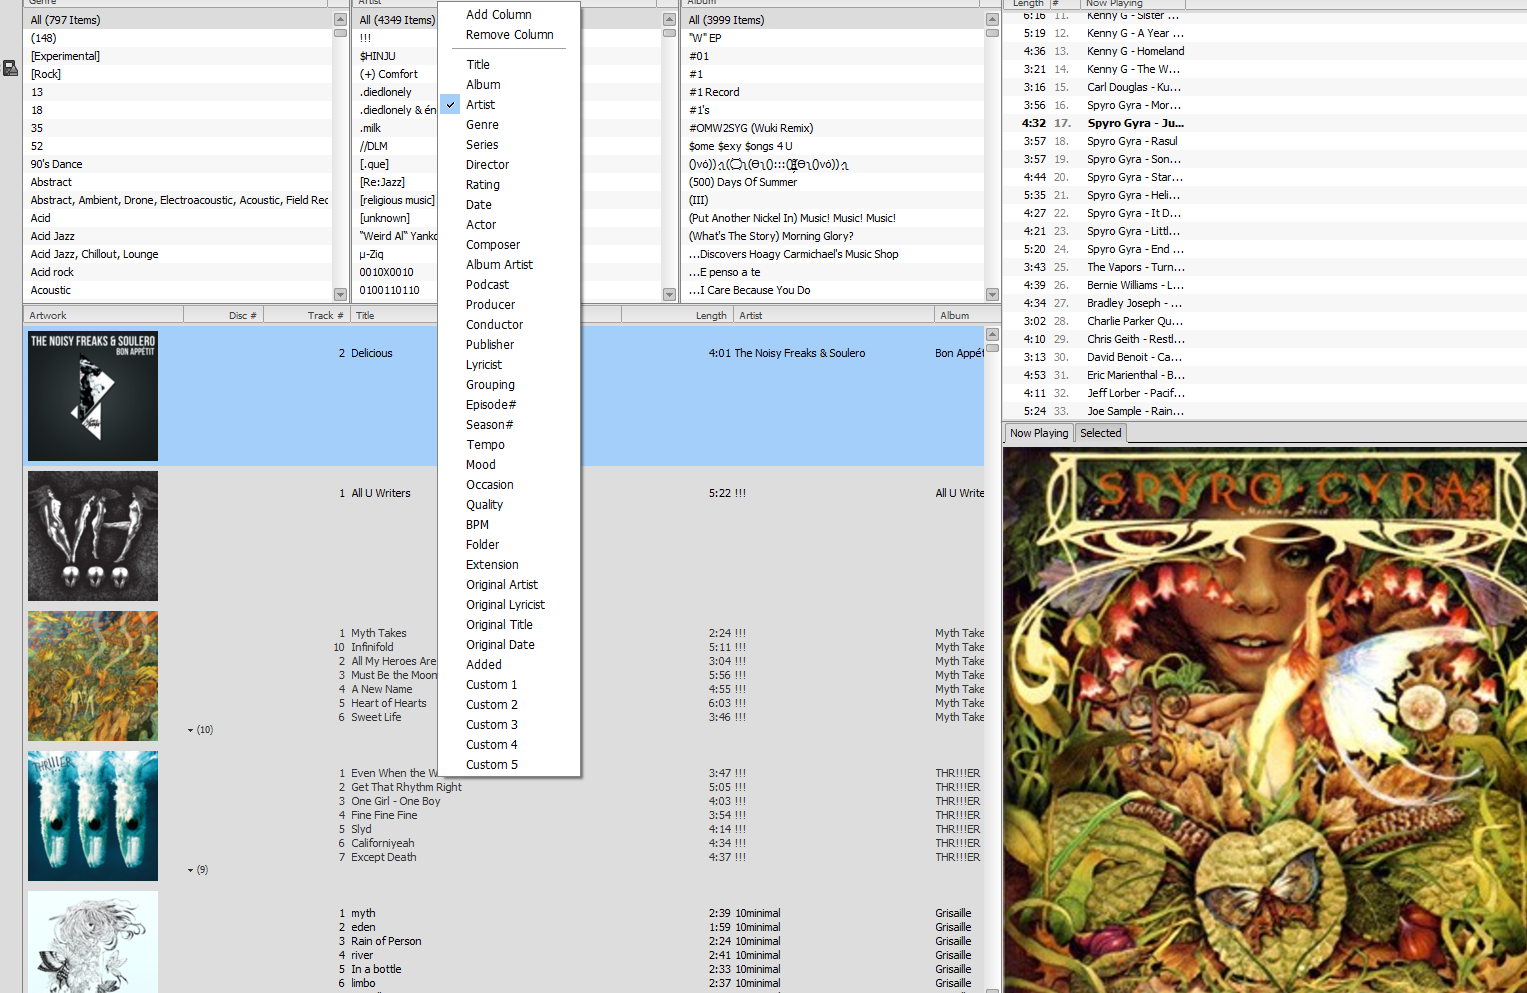Click the Album list scroll down arrow
The height and width of the screenshot is (993, 1527).
point(992,295)
